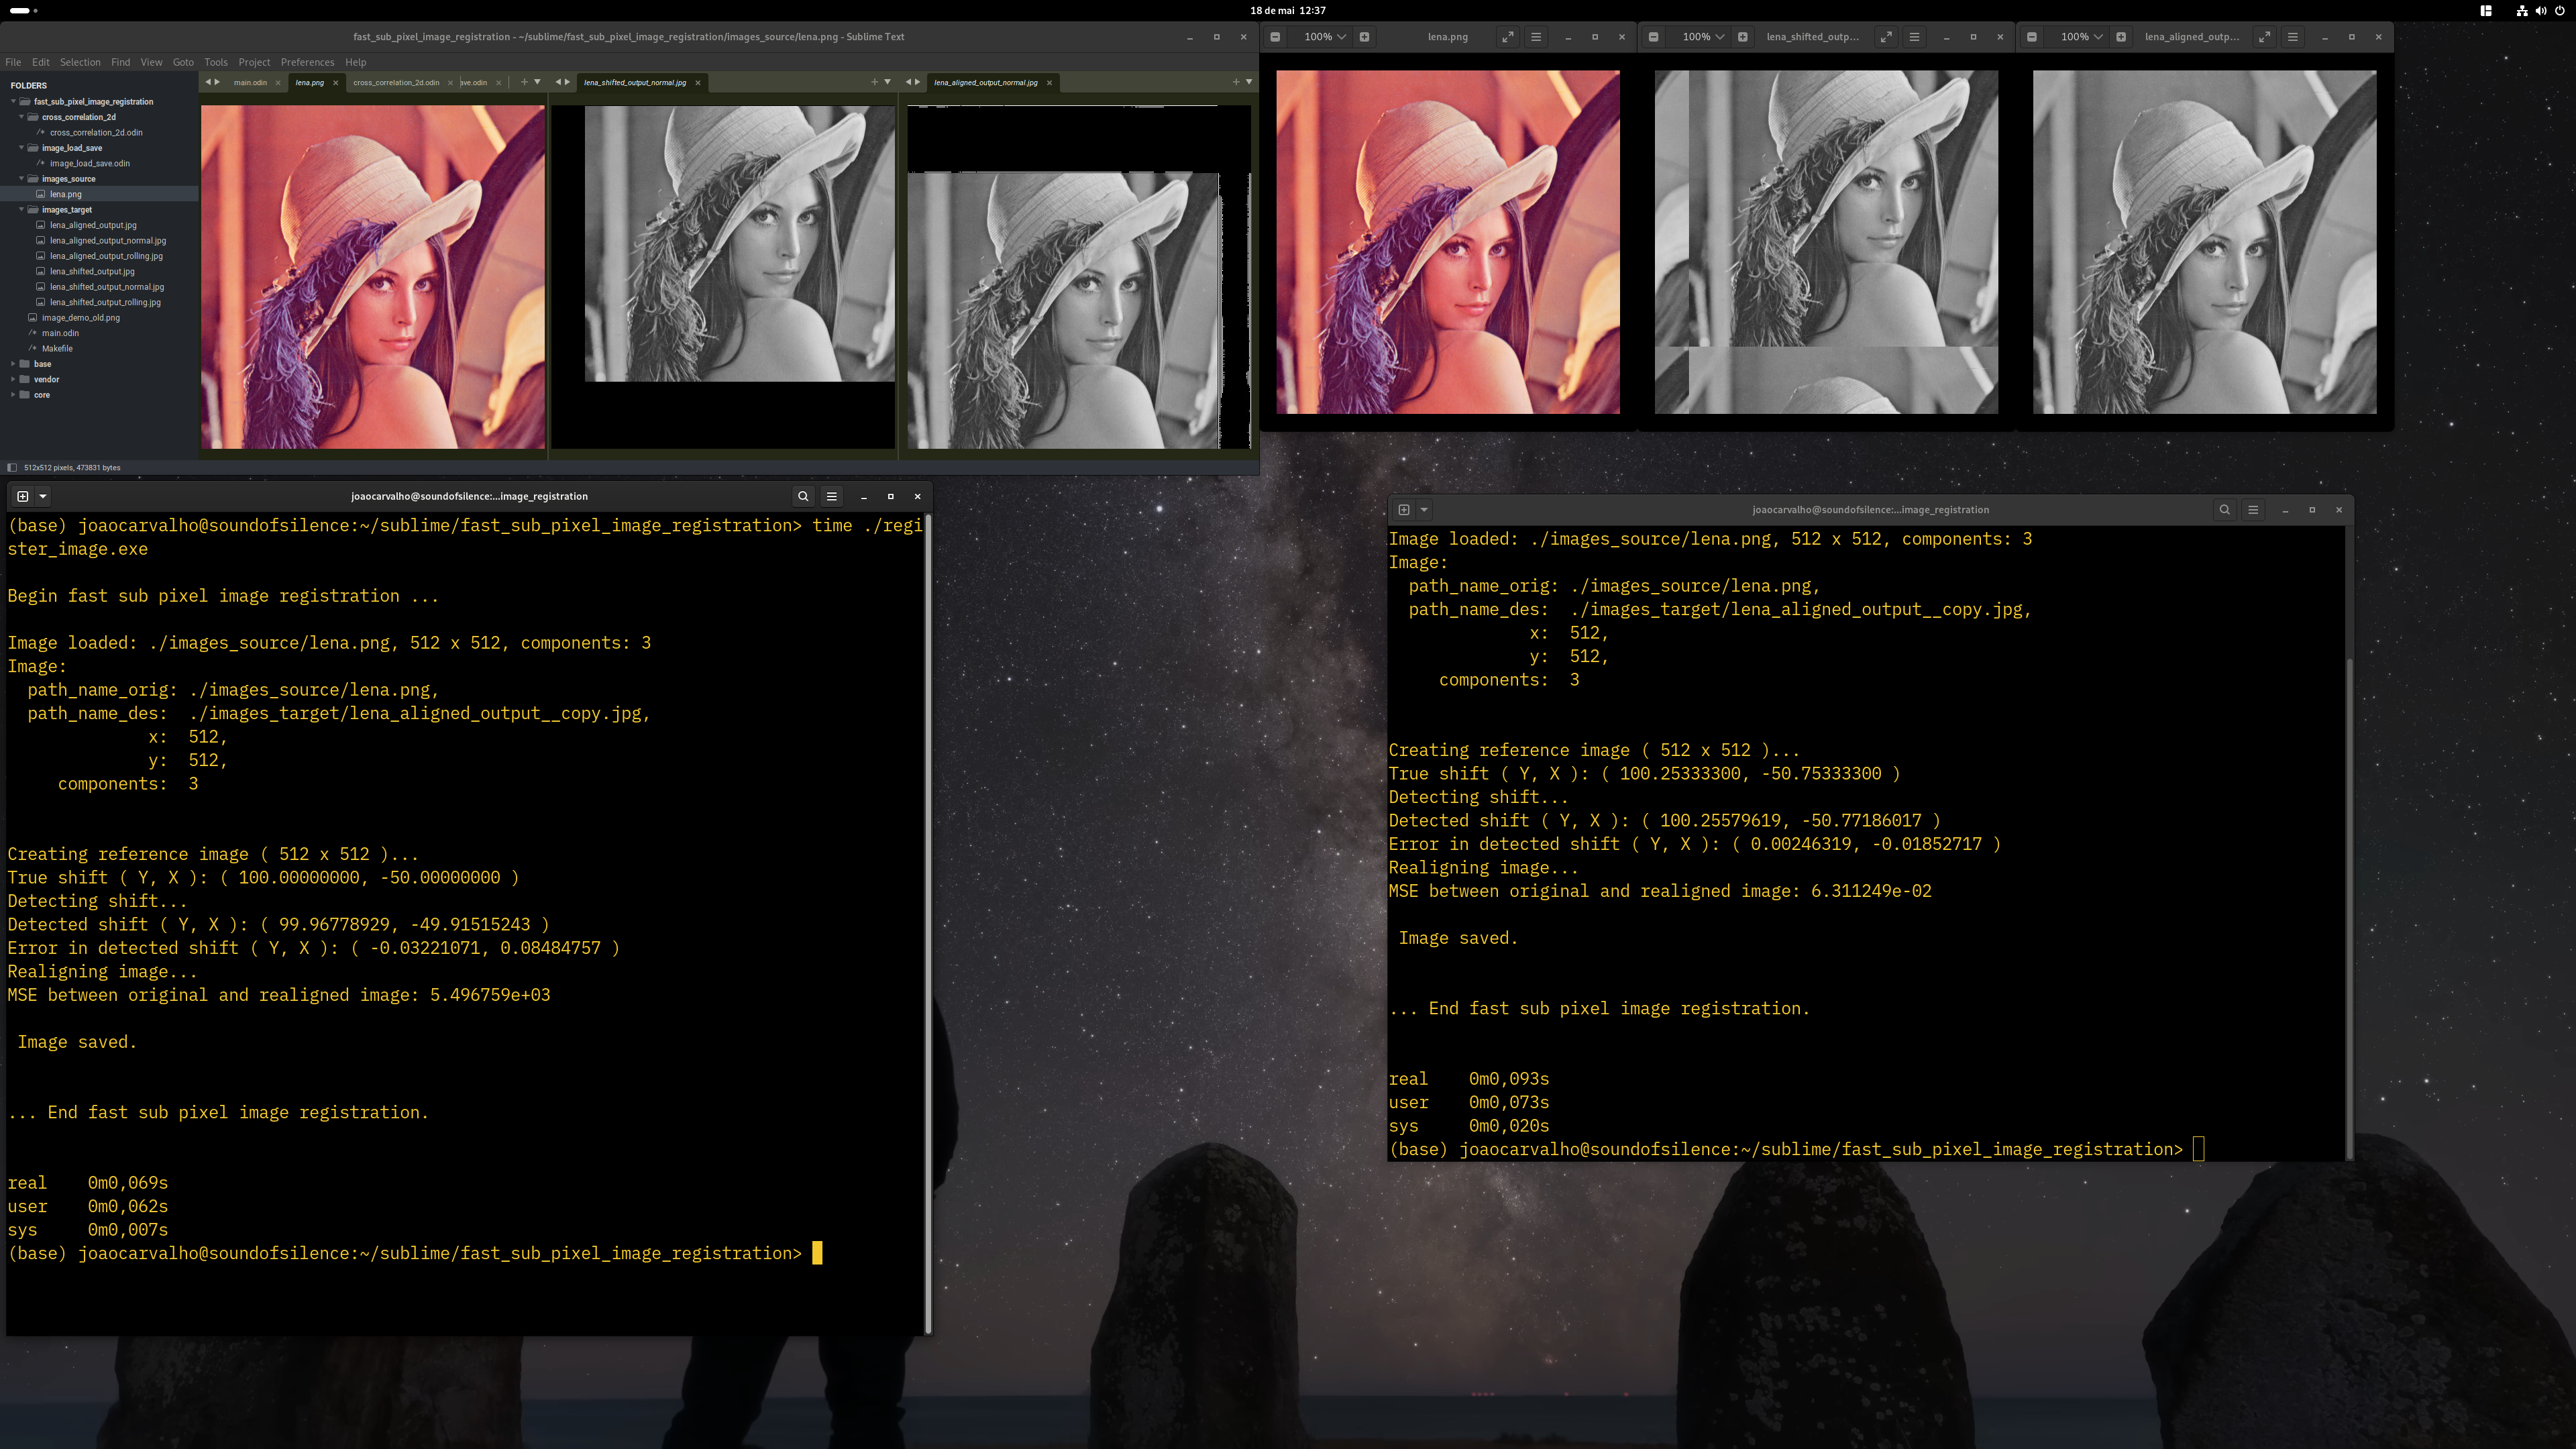2576x1449 pixels.
Task: Open tab list dropdown in middle pane
Action: point(887,82)
